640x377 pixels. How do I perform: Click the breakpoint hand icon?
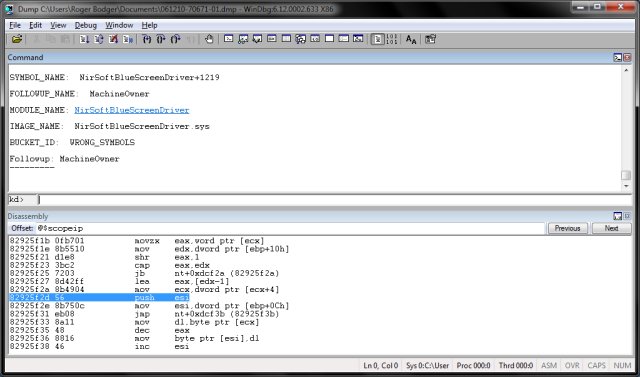click(209, 39)
